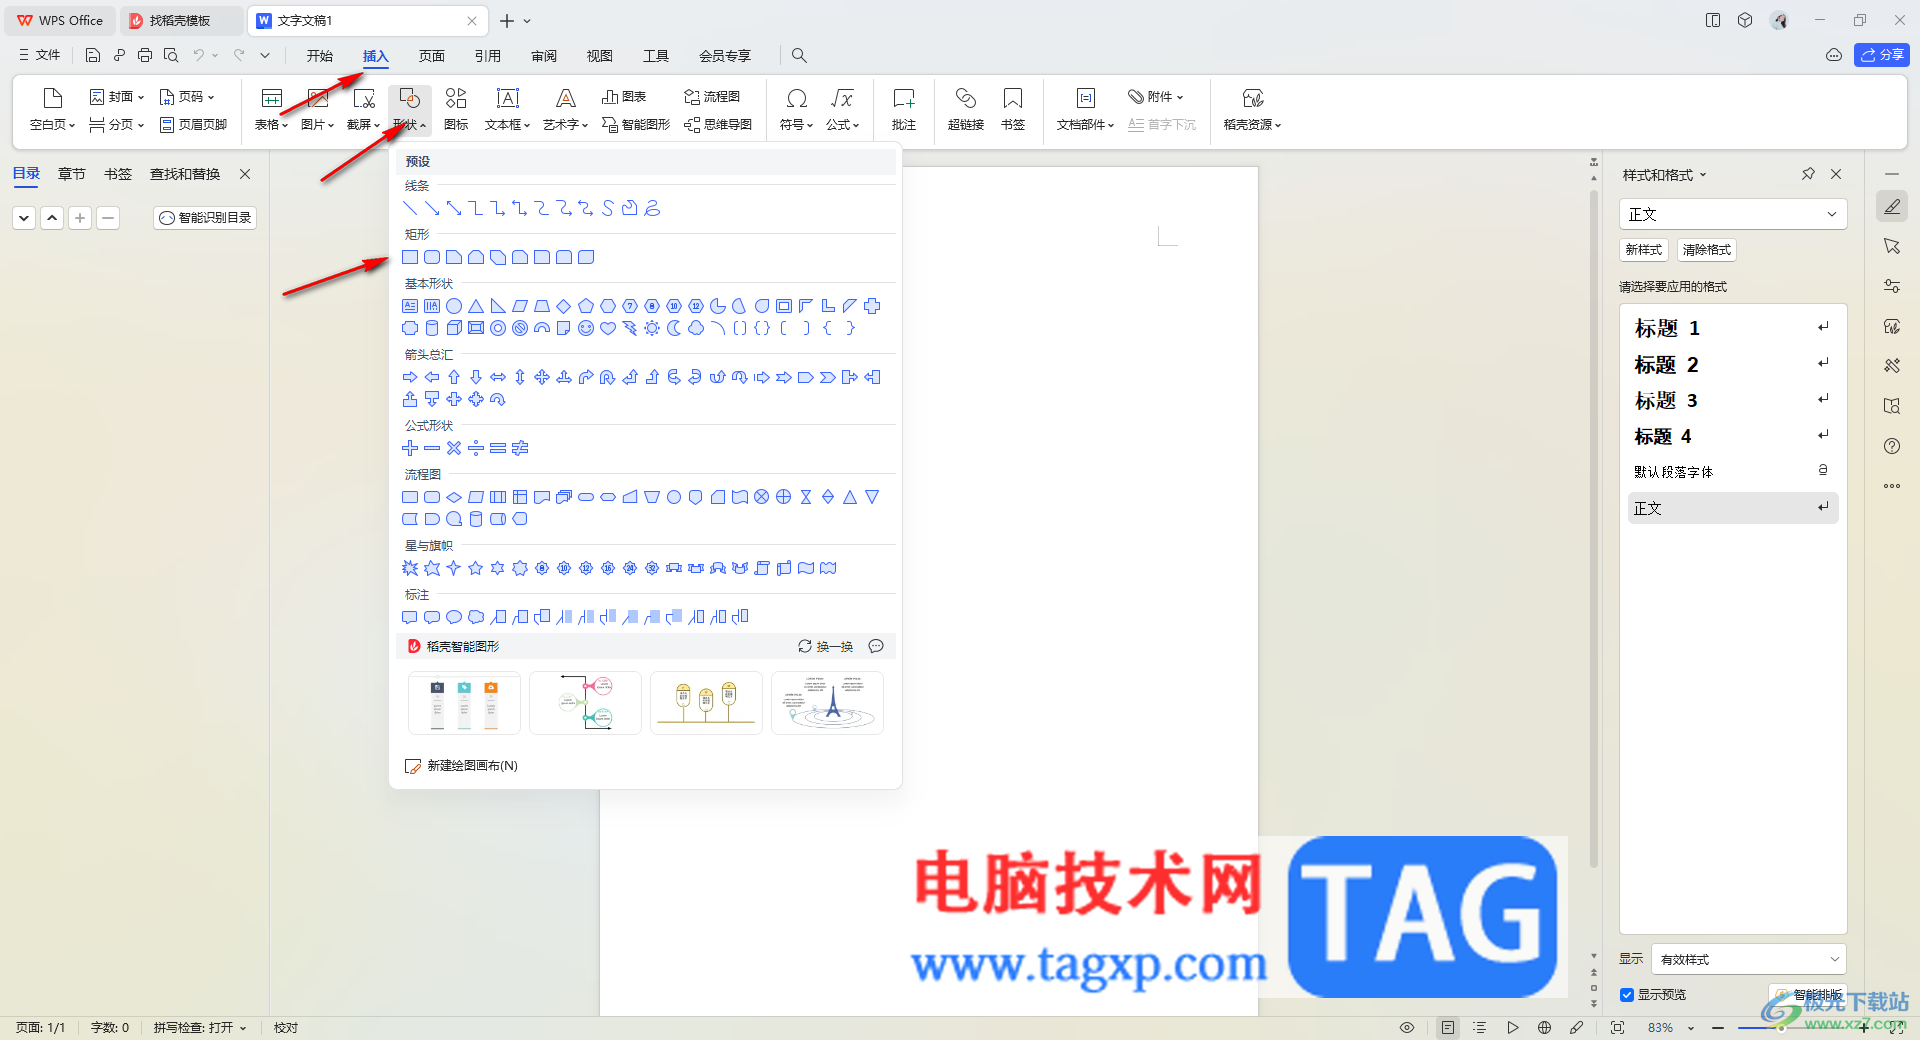This screenshot has width=1920, height=1040.
Task: Click the search icon in menu bar
Action: pyautogui.click(x=799, y=56)
